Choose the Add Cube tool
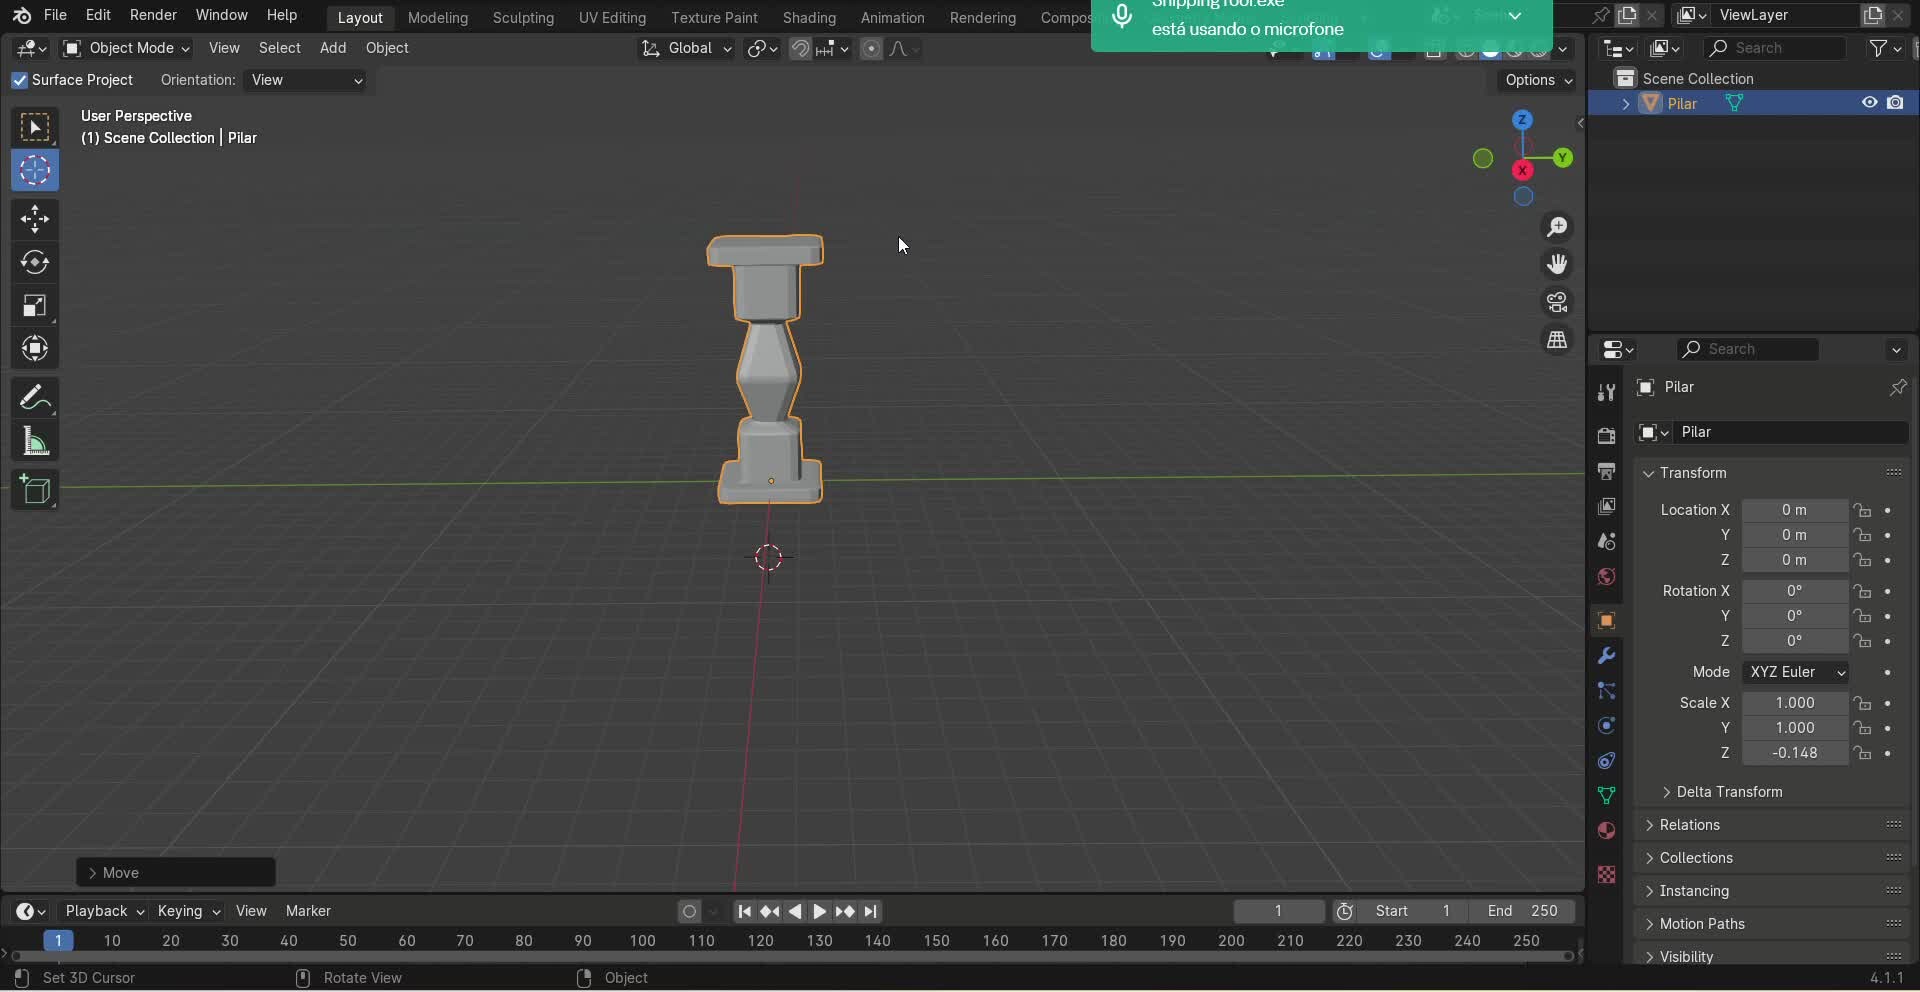The image size is (1920, 992). 35,490
